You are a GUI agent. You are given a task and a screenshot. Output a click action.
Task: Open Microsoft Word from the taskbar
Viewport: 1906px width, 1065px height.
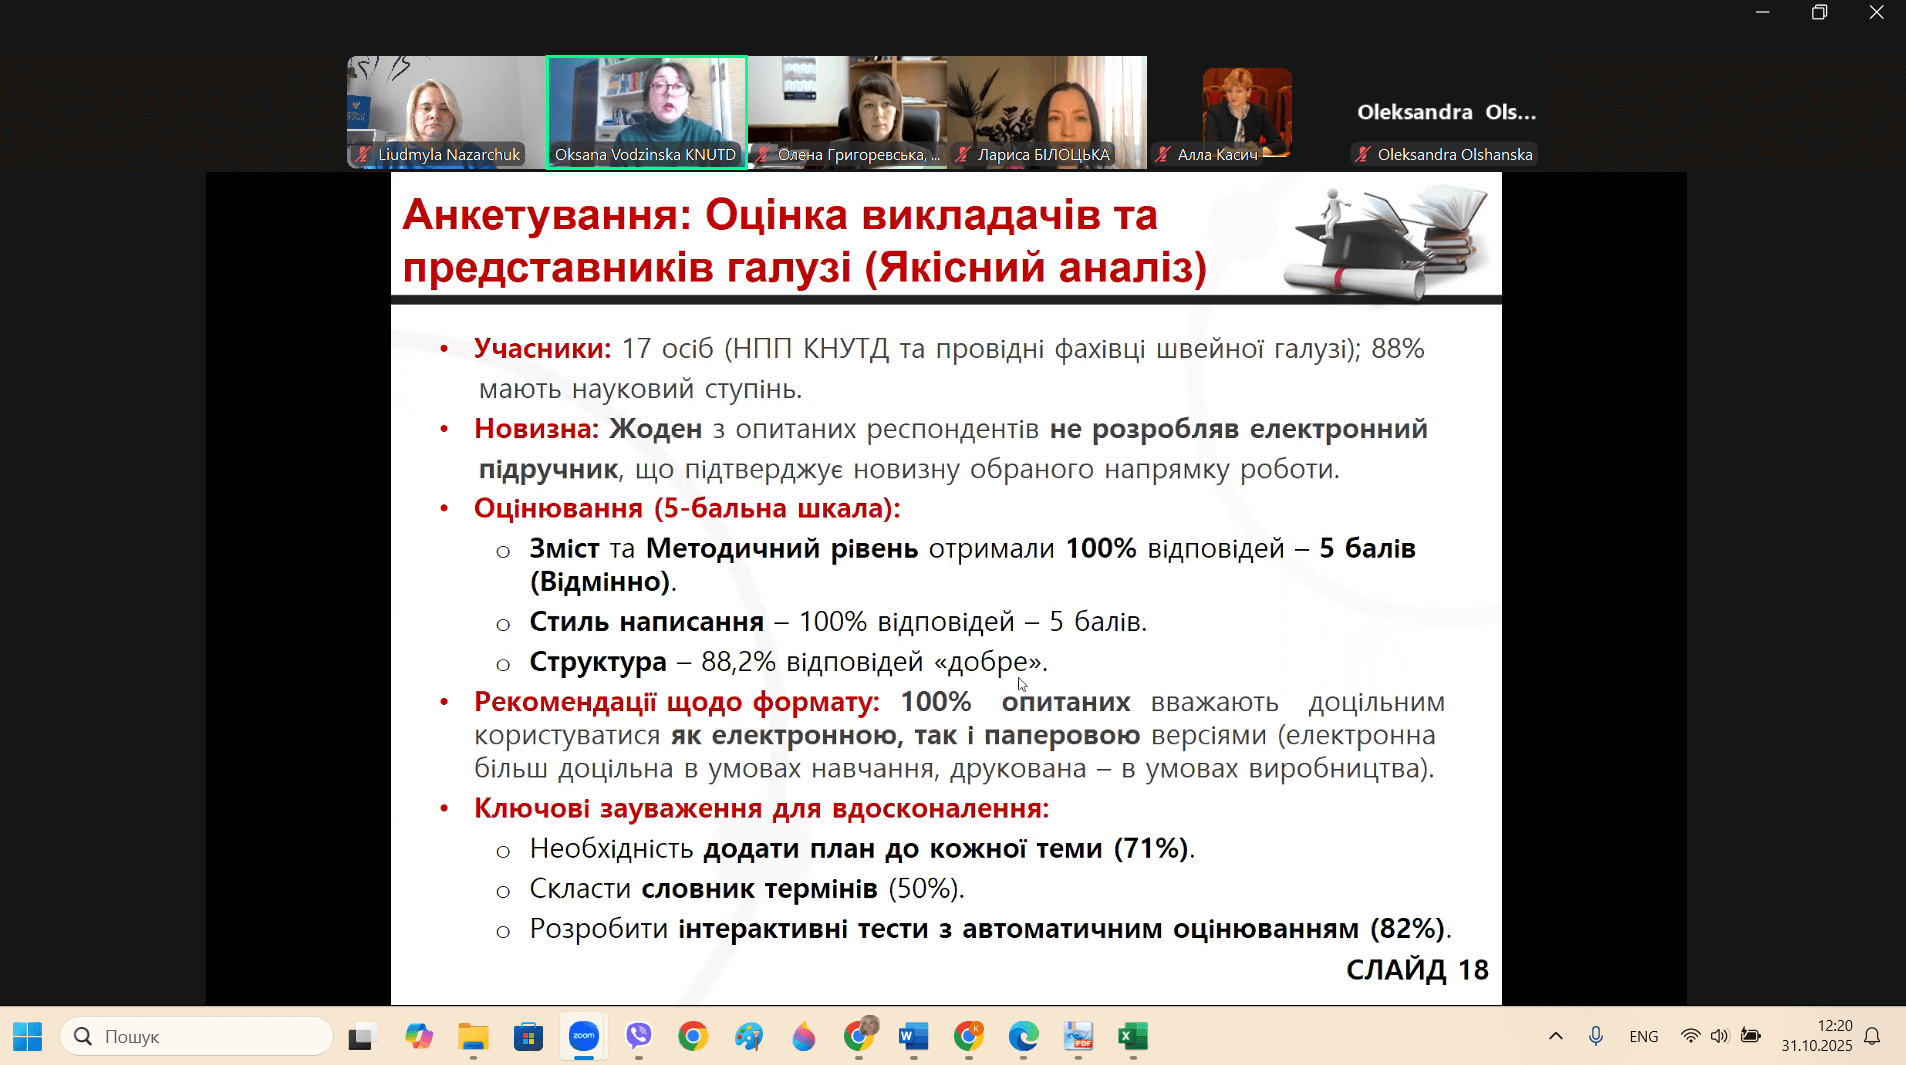[x=911, y=1037]
